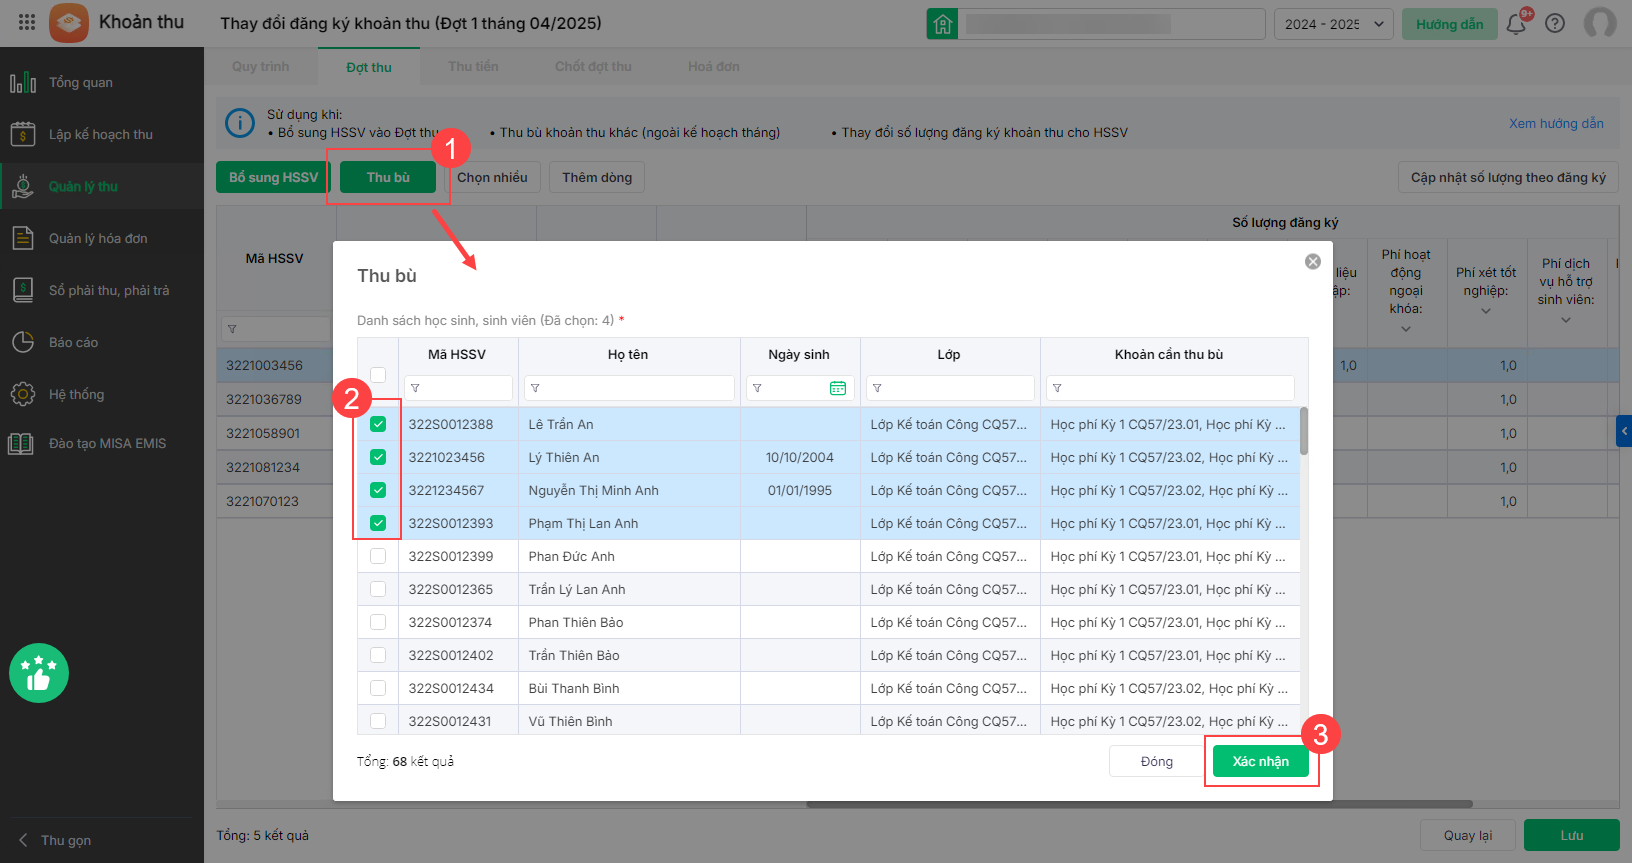Viewport: 1632px width, 863px height.
Task: Check the Phan Đức Anh row checkbox
Action: (378, 556)
